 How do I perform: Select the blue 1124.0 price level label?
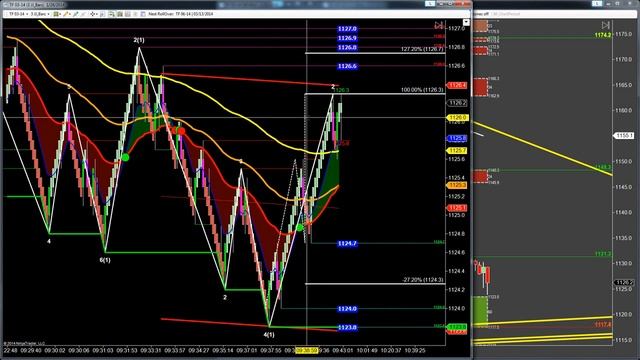point(347,309)
